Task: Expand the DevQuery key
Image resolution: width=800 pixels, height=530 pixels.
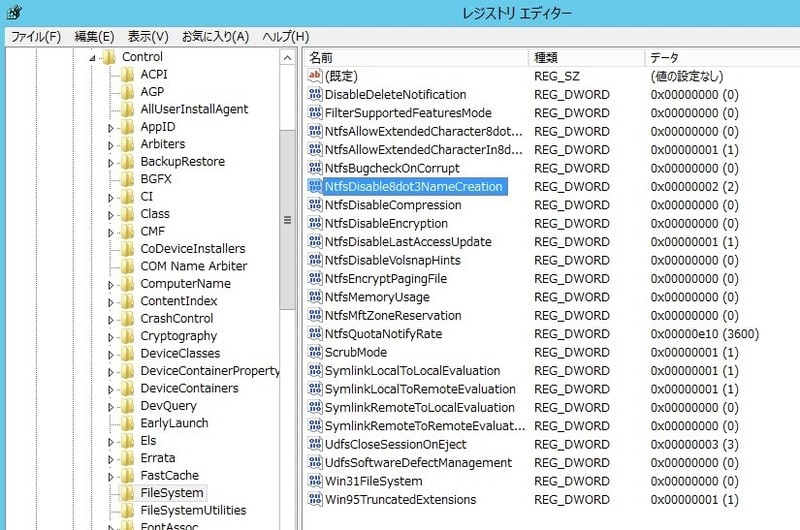Action: pyautogui.click(x=111, y=407)
